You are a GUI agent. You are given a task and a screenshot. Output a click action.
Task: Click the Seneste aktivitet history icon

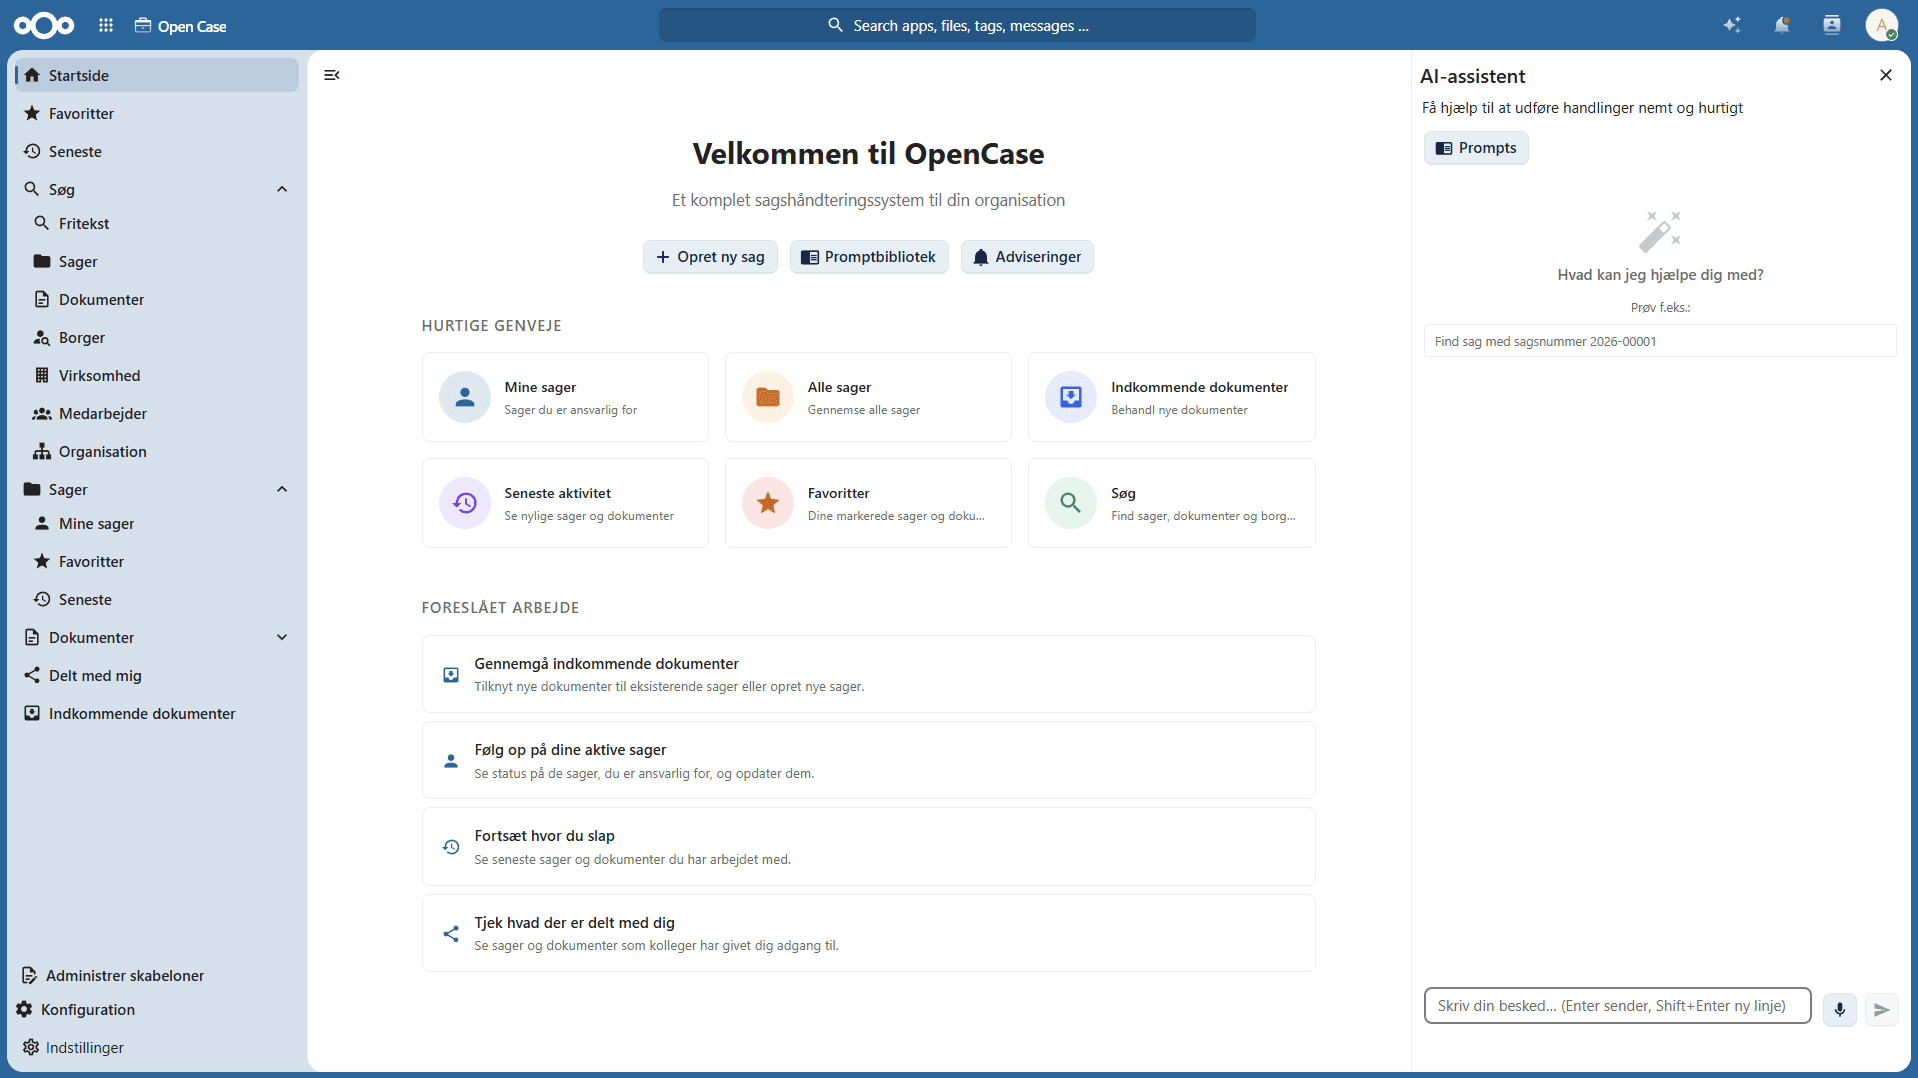click(465, 503)
